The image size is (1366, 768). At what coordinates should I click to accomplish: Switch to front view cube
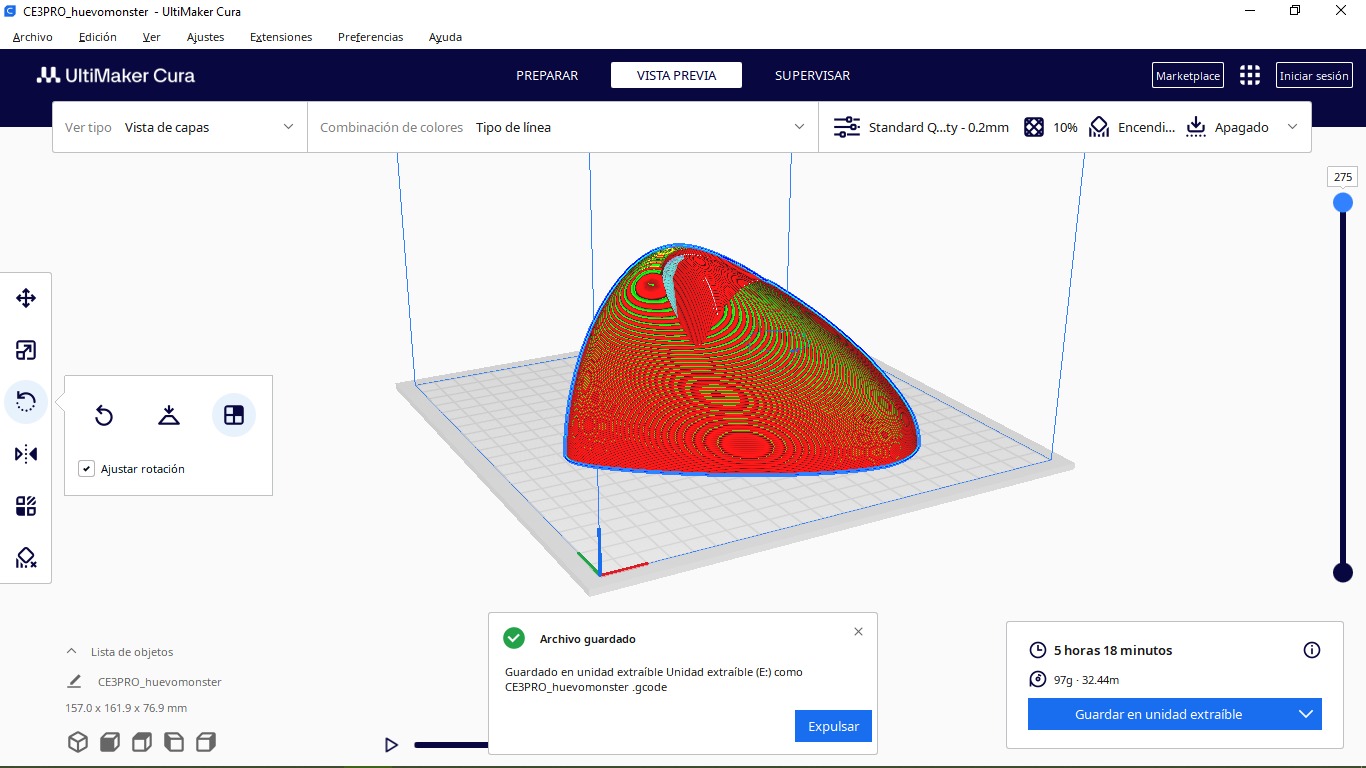coord(109,742)
